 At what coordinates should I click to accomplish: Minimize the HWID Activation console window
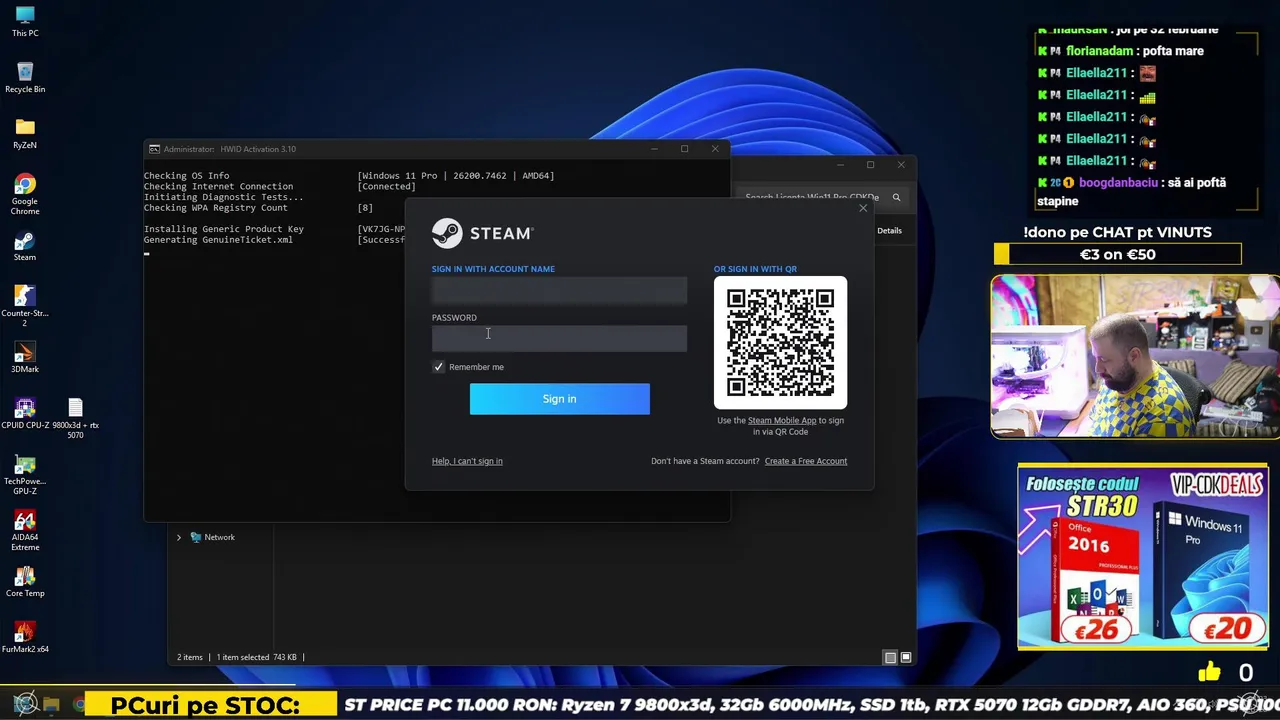[x=654, y=149]
